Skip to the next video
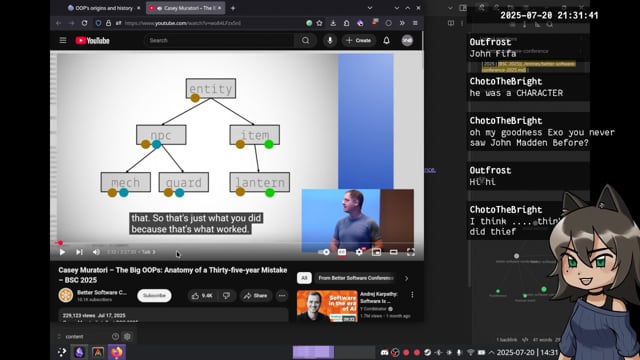640x360 pixels. [79, 252]
